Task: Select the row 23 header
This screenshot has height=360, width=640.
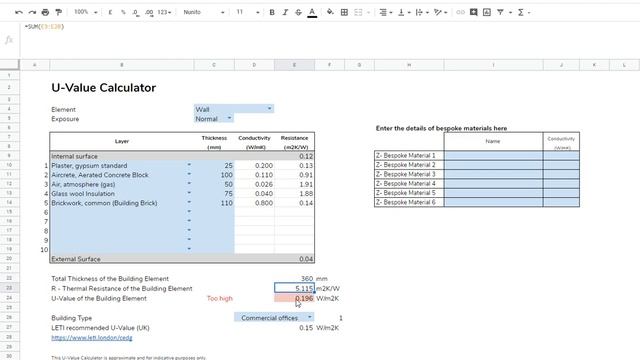Action: [9, 288]
